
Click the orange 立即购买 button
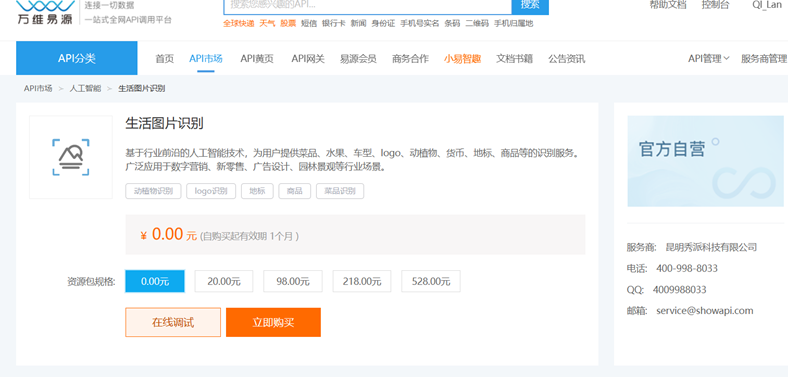tap(273, 322)
